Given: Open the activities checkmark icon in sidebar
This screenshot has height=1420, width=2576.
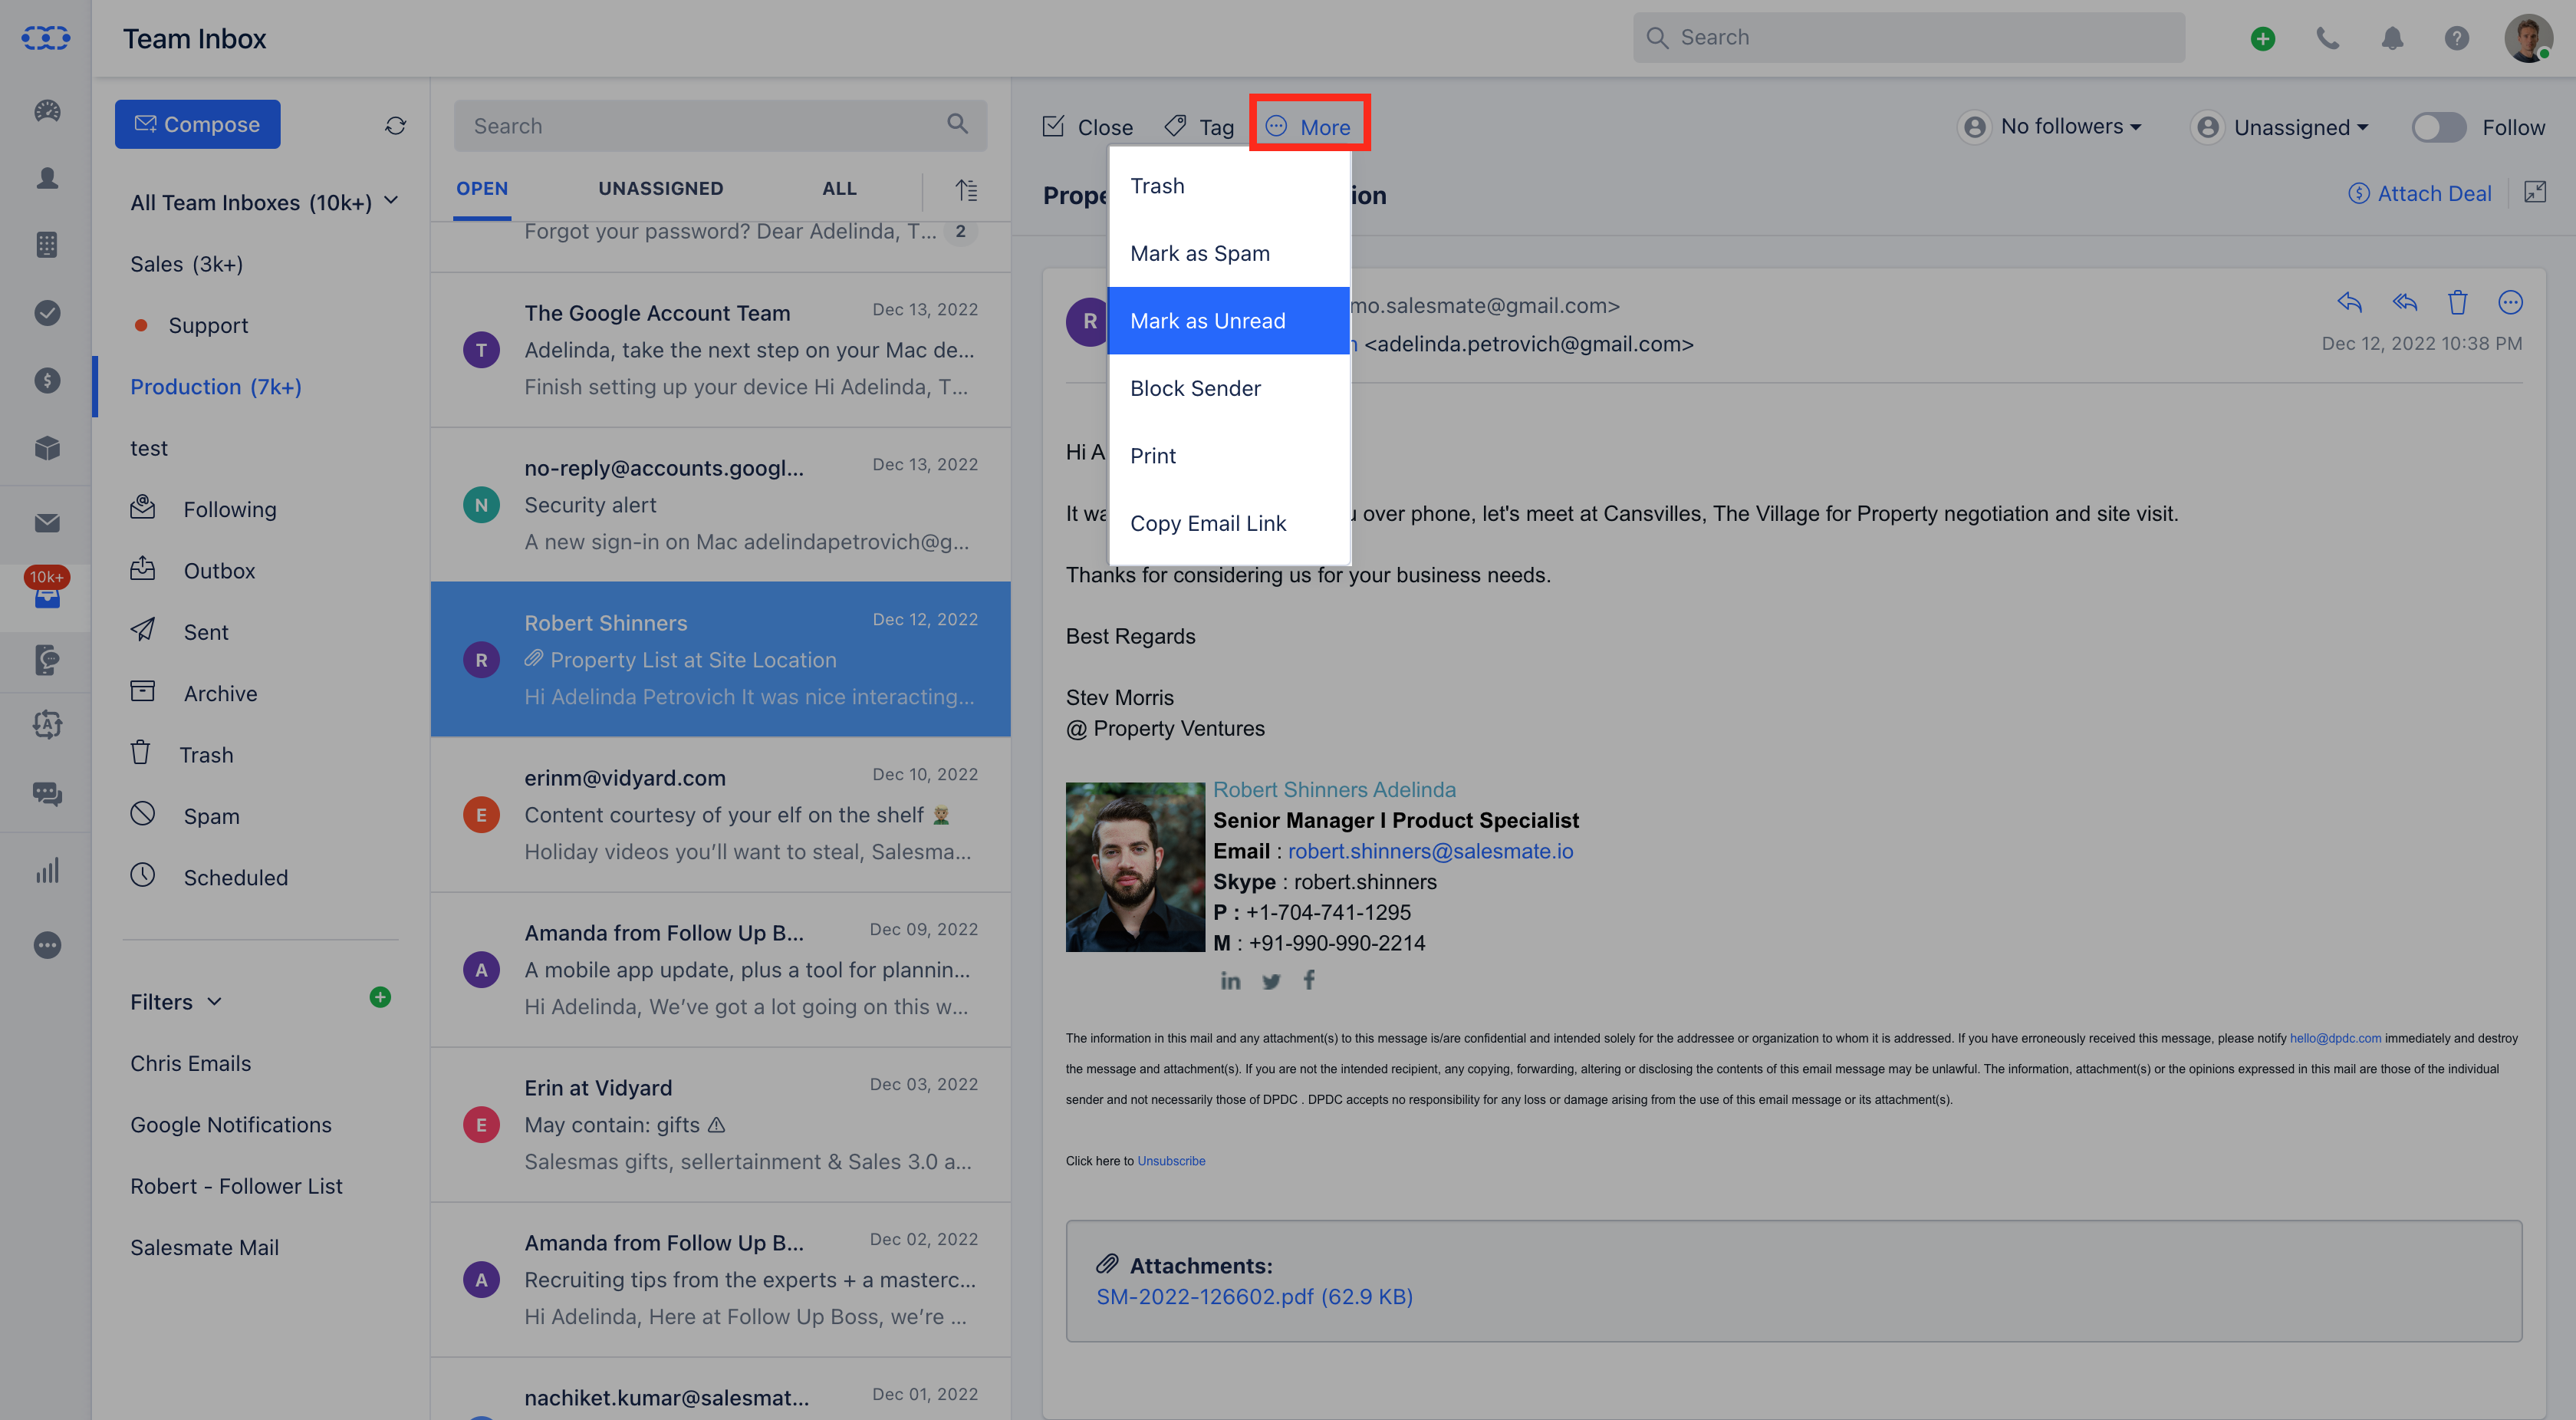Looking at the screenshot, I should click(47, 313).
